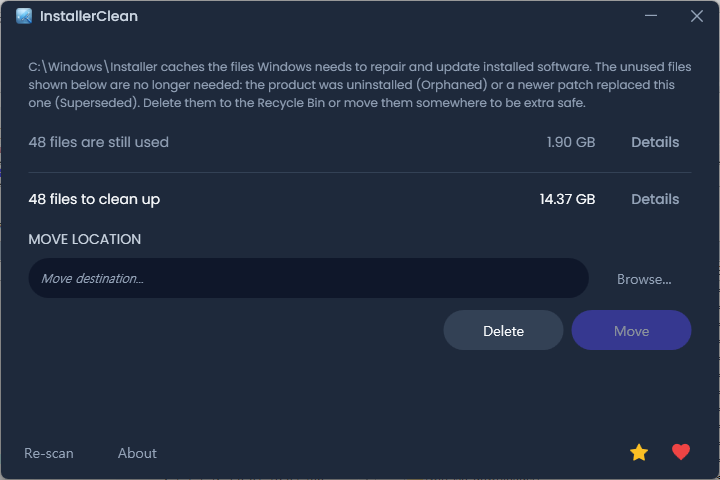Click the InstallerClean title text

[89, 16]
